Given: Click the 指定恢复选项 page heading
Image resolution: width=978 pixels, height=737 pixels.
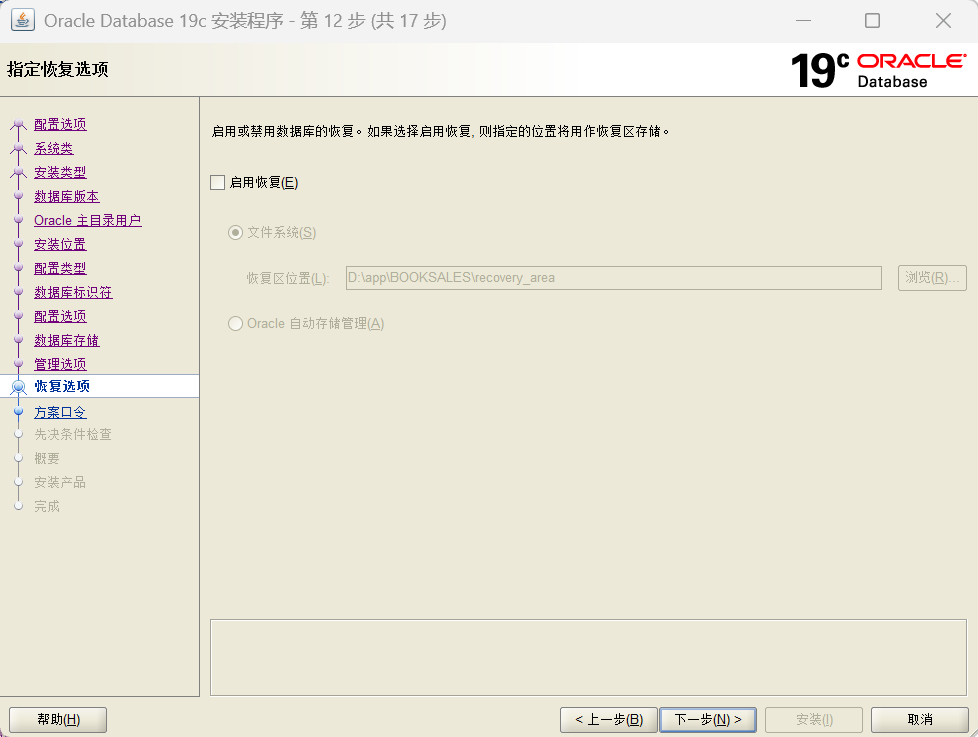Looking at the screenshot, I should 57,69.
